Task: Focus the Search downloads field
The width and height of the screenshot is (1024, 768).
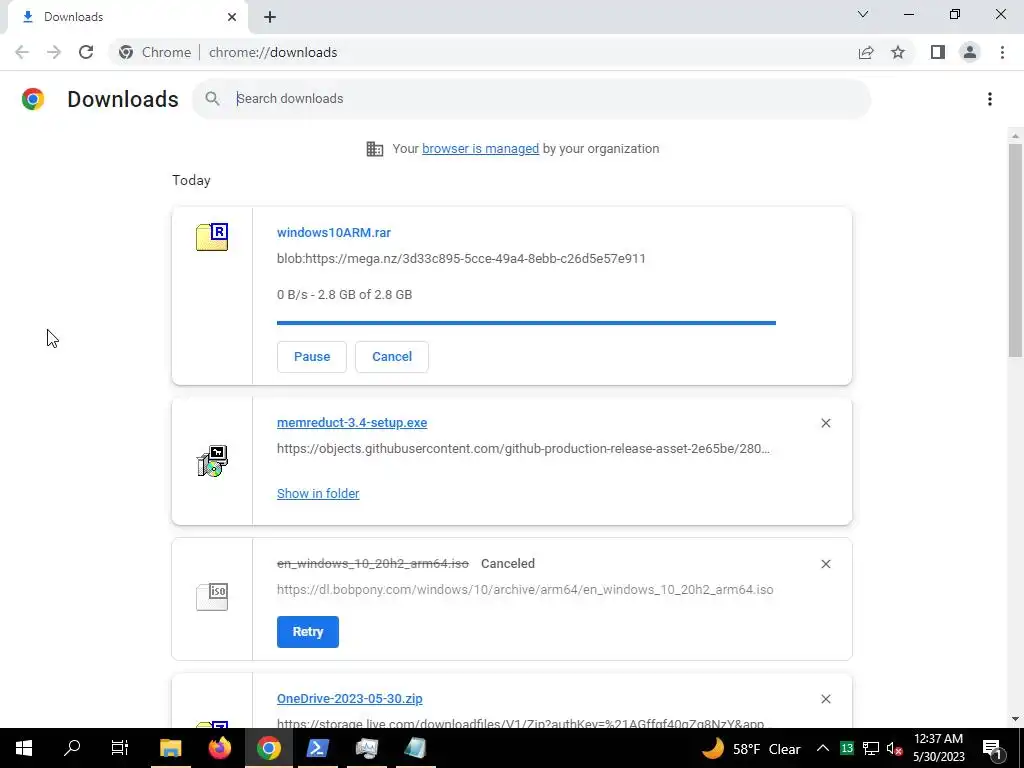Action: (x=532, y=99)
